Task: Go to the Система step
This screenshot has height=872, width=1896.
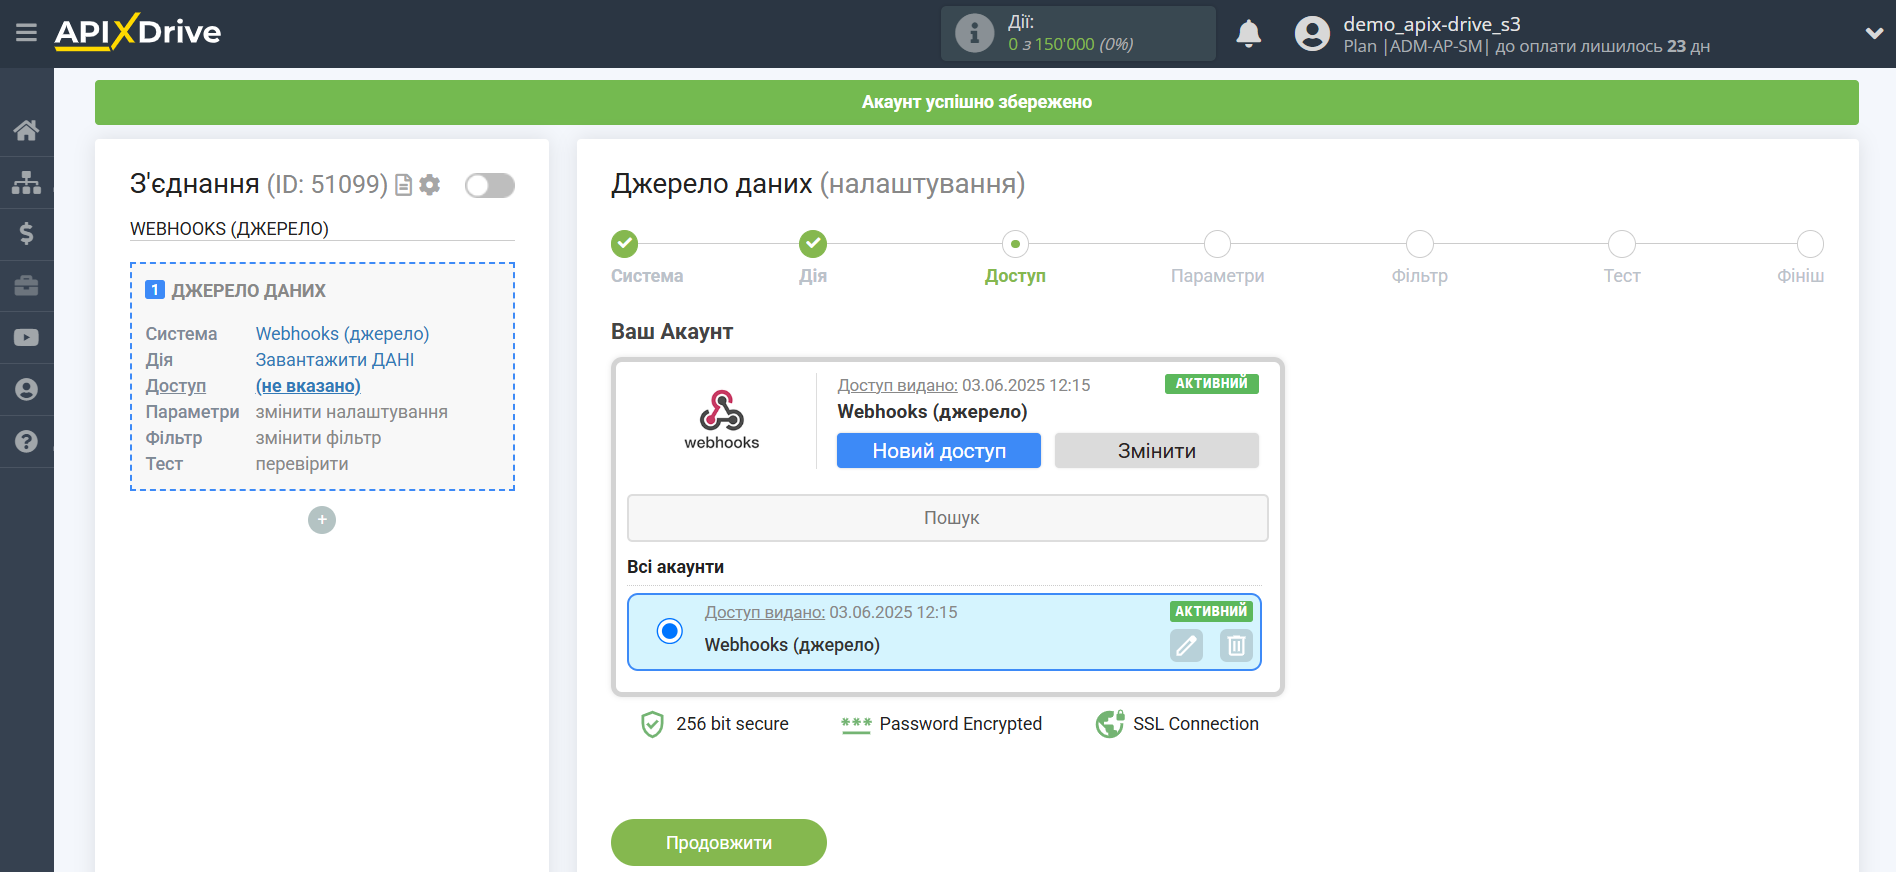Action: pos(625,243)
